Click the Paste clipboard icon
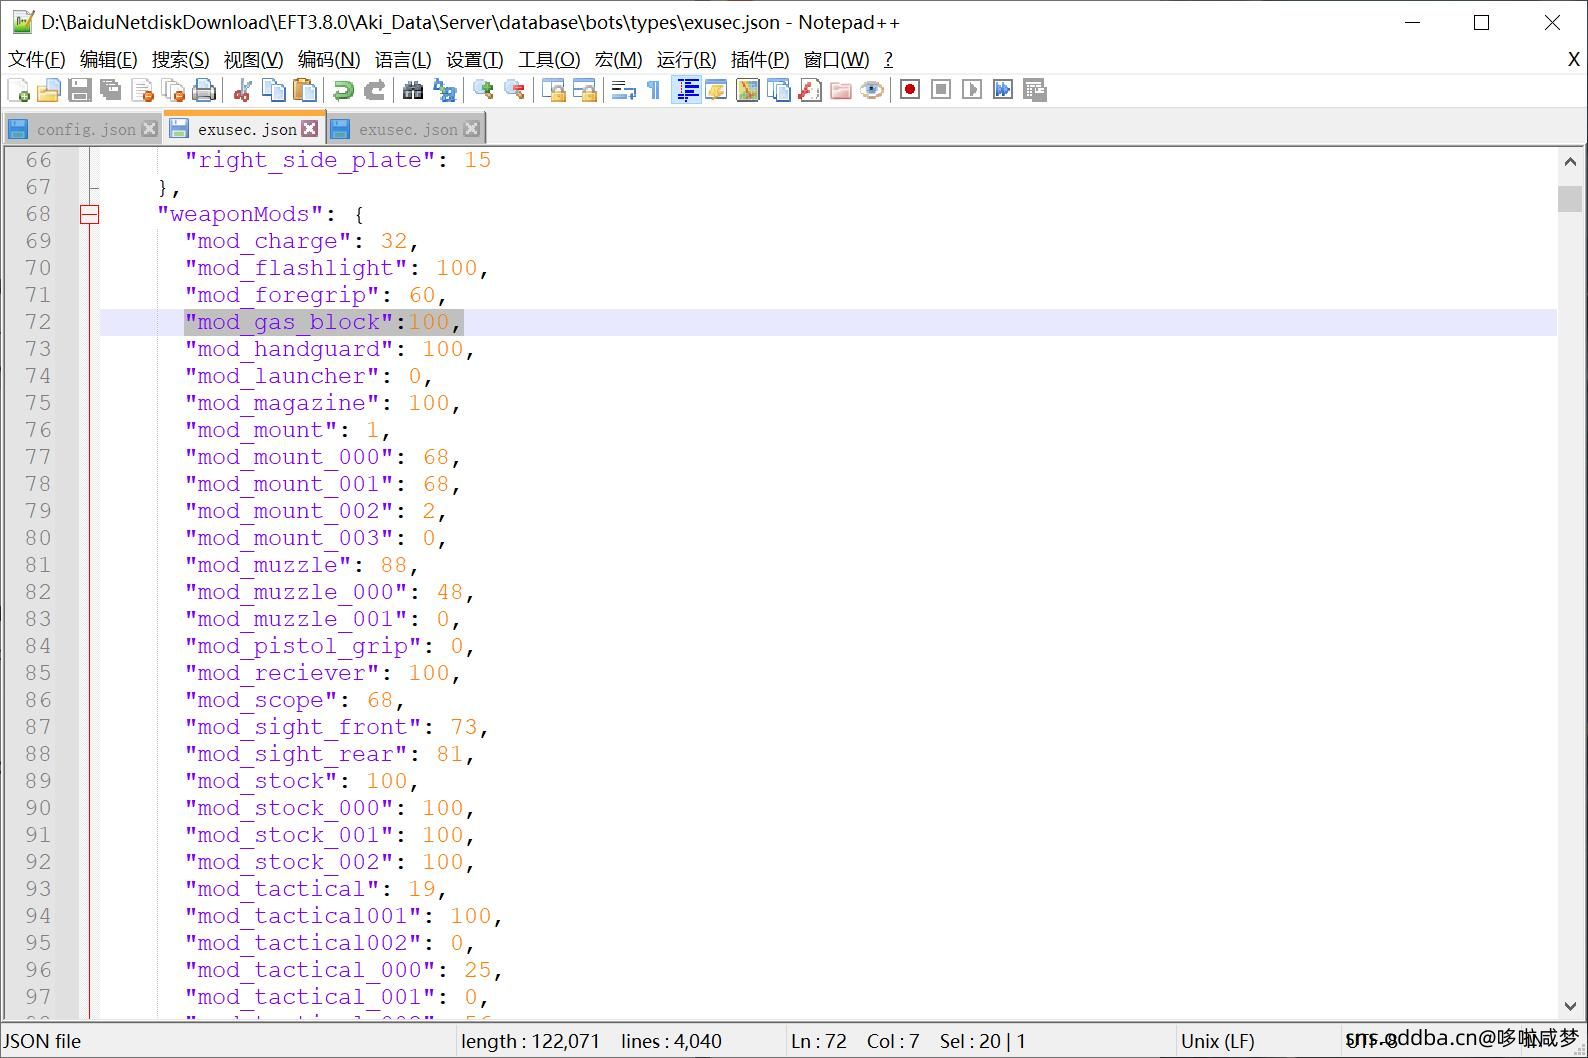The width and height of the screenshot is (1588, 1058). pos(305,90)
